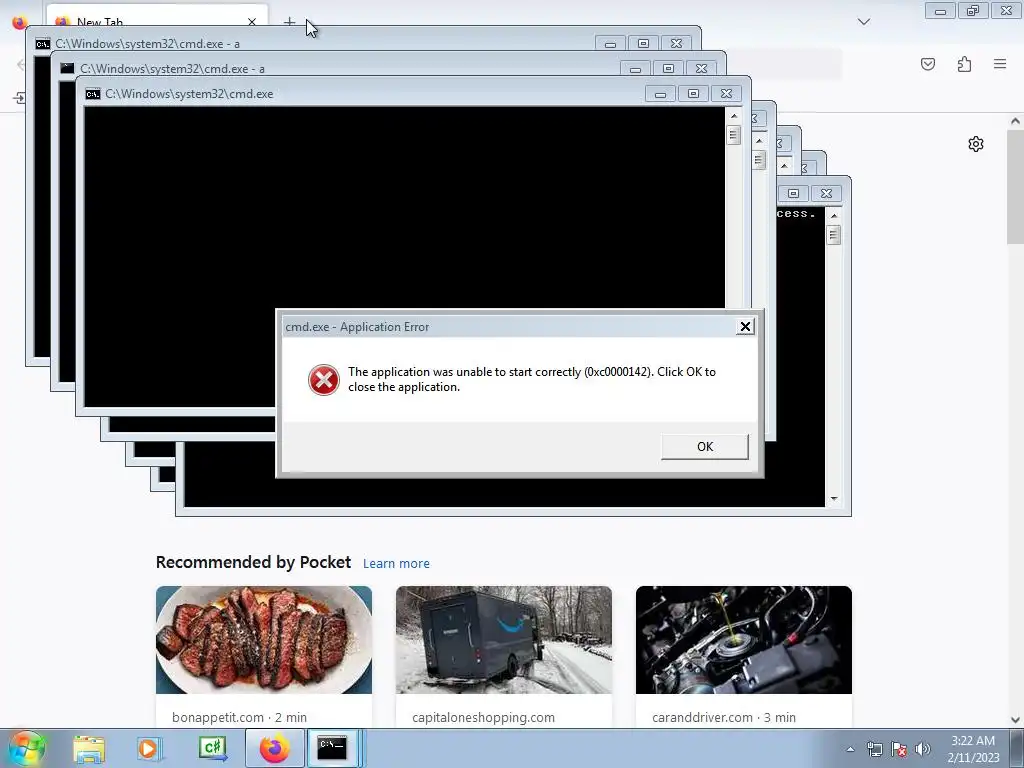The width and height of the screenshot is (1024, 768).
Task: Close the New Tab tab
Action: click(x=252, y=22)
